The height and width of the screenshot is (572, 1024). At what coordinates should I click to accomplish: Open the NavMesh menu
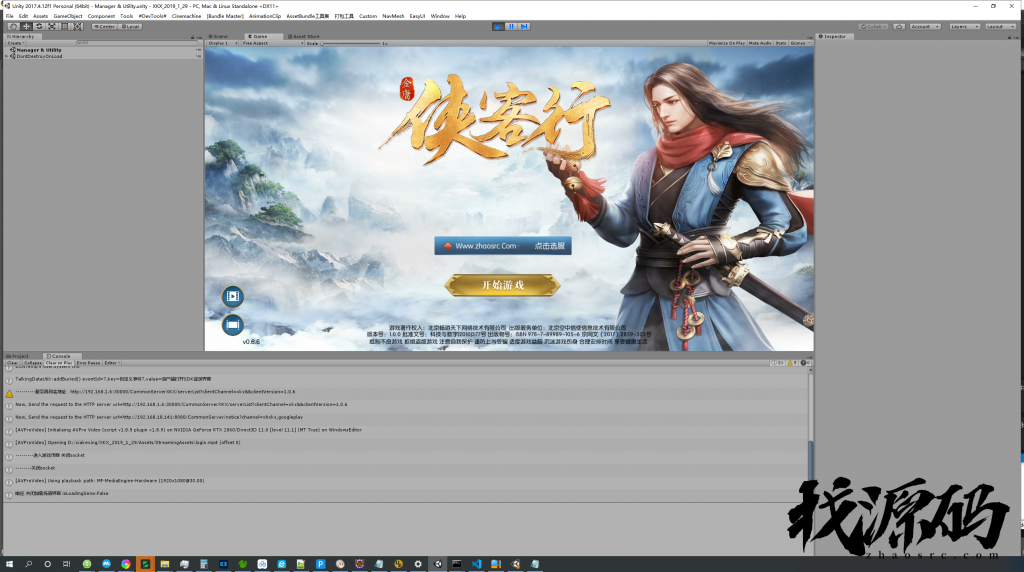tap(393, 16)
